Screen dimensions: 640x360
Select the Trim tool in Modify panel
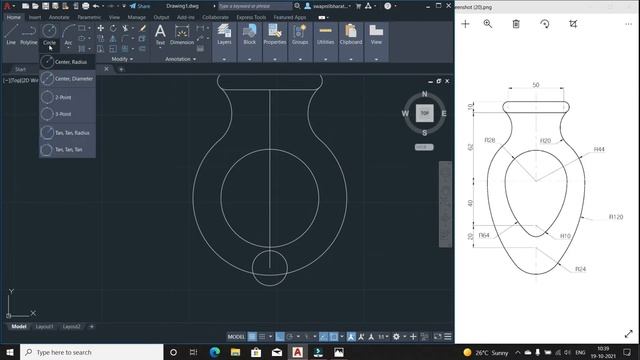tap(125, 28)
